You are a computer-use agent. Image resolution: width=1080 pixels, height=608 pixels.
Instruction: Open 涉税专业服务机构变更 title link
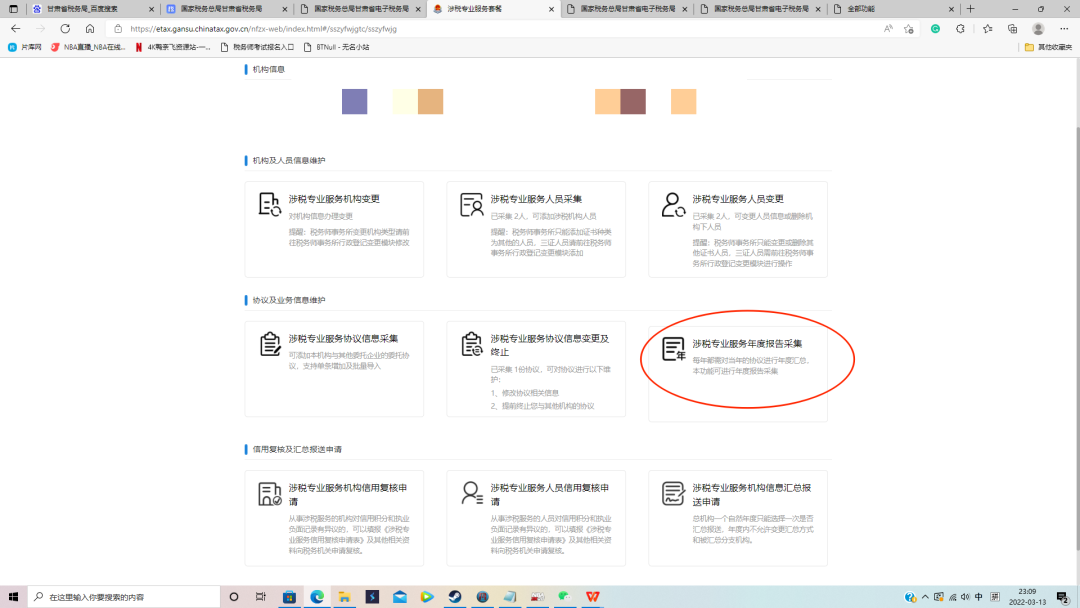pos(334,199)
